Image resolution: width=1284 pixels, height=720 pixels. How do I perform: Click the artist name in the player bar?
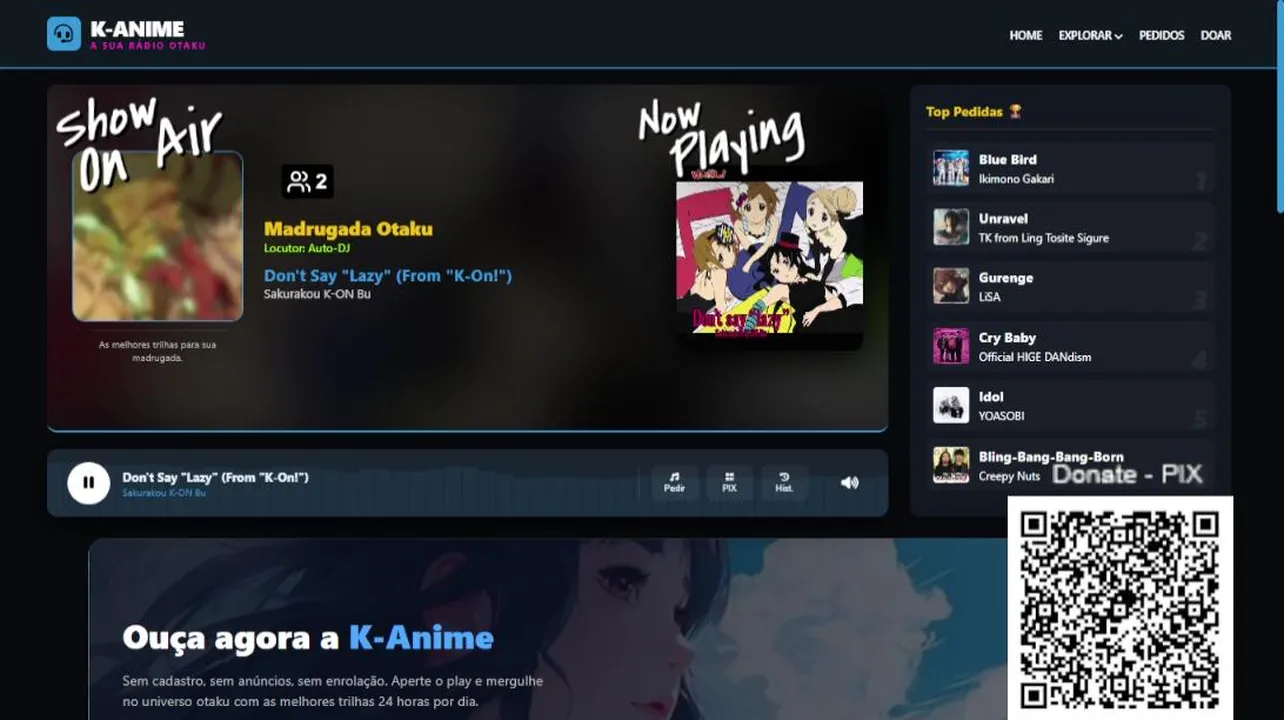coord(164,493)
